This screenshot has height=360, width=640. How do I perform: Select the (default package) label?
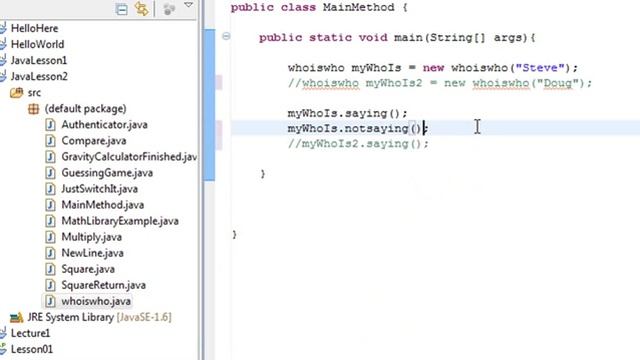coord(85,109)
